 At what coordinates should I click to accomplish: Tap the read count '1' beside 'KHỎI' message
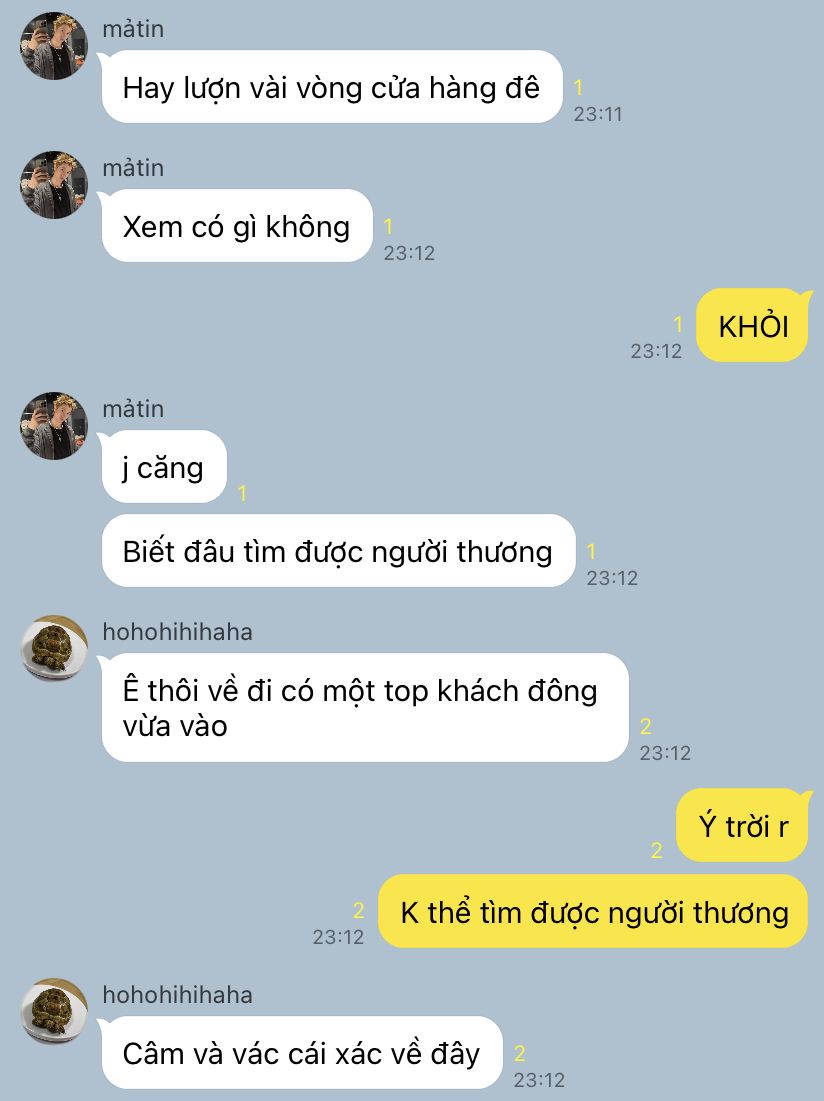click(x=678, y=324)
